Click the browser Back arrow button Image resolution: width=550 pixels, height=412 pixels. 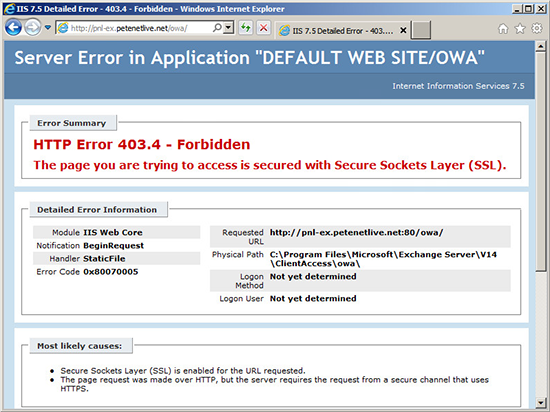(14, 27)
